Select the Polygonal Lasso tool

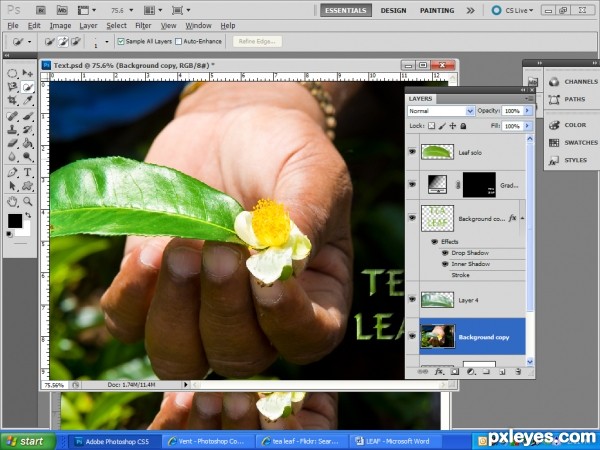click(x=13, y=87)
